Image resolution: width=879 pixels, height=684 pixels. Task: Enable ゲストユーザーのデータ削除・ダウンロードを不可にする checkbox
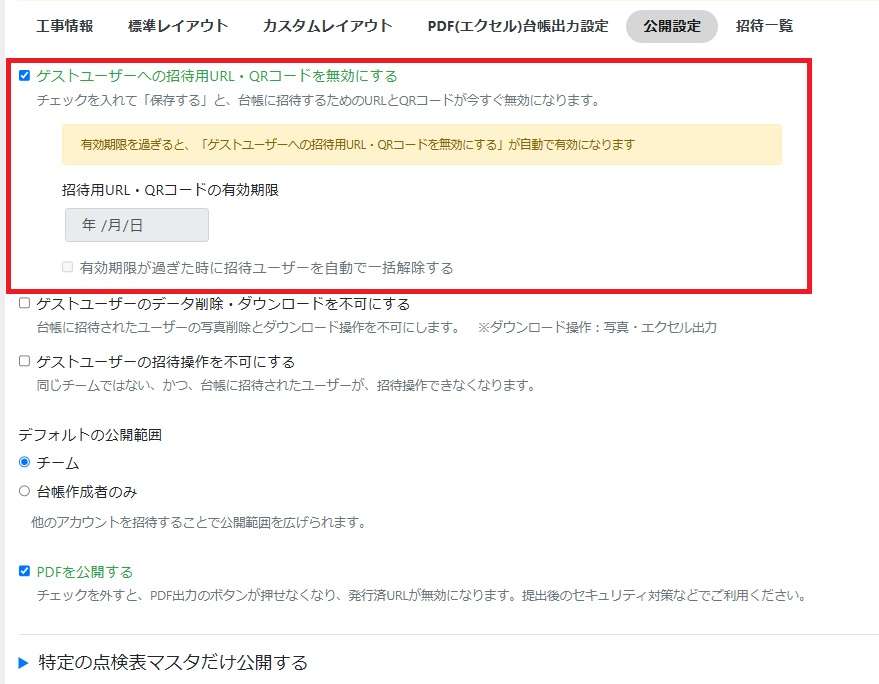24,303
